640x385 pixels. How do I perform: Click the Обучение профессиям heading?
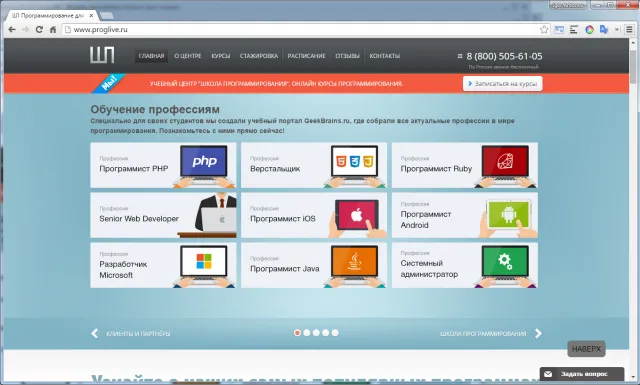(155, 109)
